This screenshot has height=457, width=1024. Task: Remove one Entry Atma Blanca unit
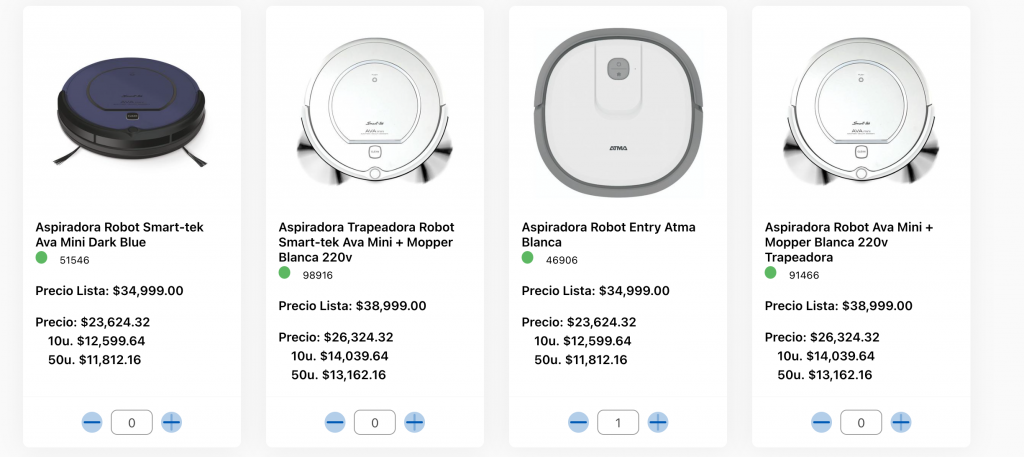pos(578,423)
